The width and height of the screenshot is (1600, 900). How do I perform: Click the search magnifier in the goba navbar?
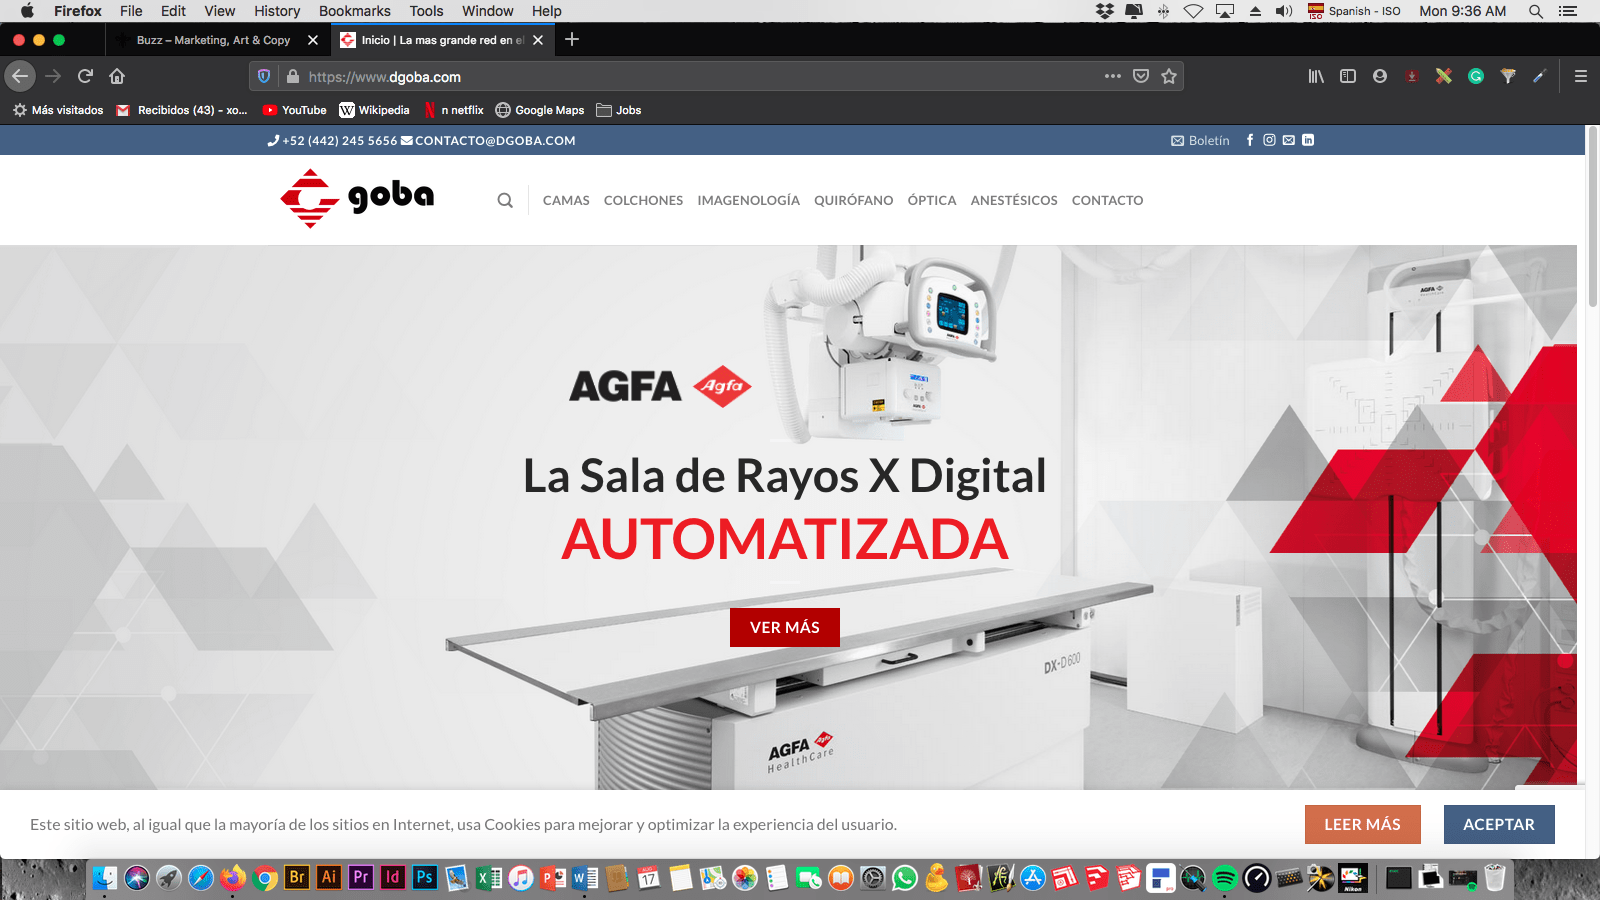point(505,200)
